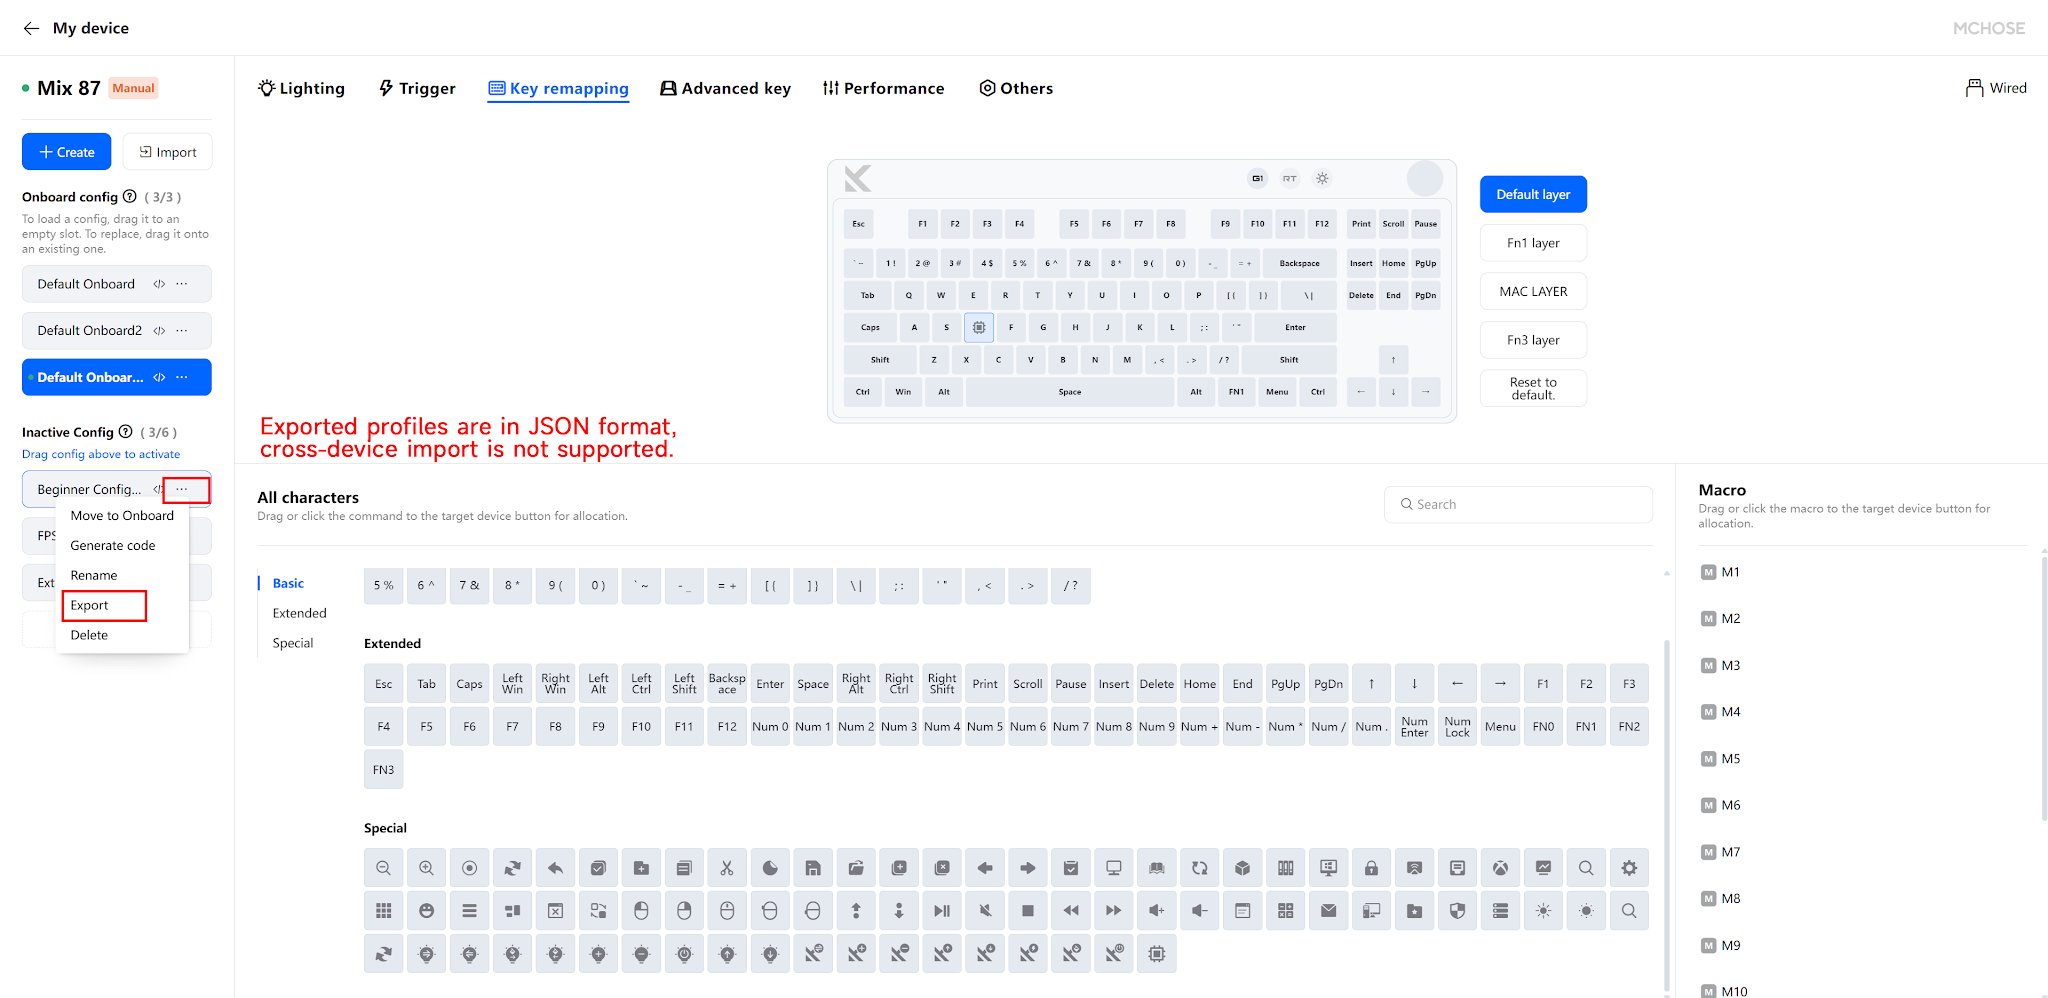Select the smiley emoji special key
Screen dimensions: 2048x998
(427, 911)
